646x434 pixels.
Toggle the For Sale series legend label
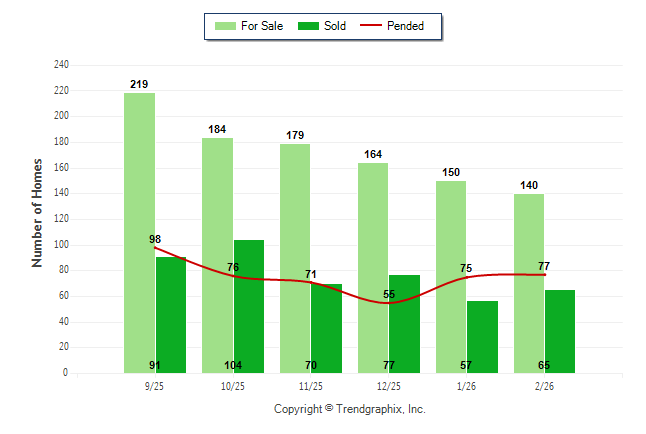click(262, 26)
